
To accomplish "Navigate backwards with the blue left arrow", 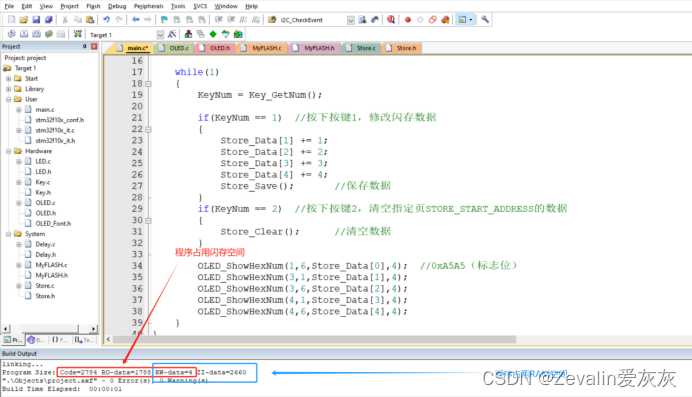I will click(135, 19).
